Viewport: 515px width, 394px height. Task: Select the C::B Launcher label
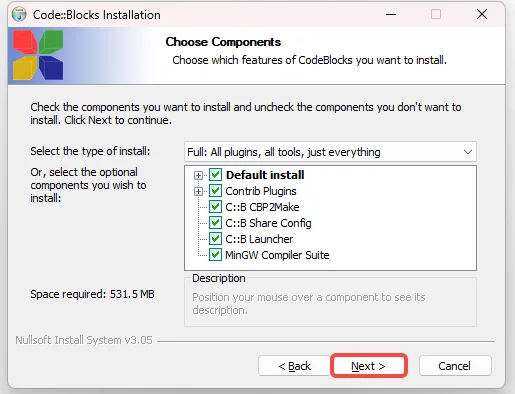[259, 239]
